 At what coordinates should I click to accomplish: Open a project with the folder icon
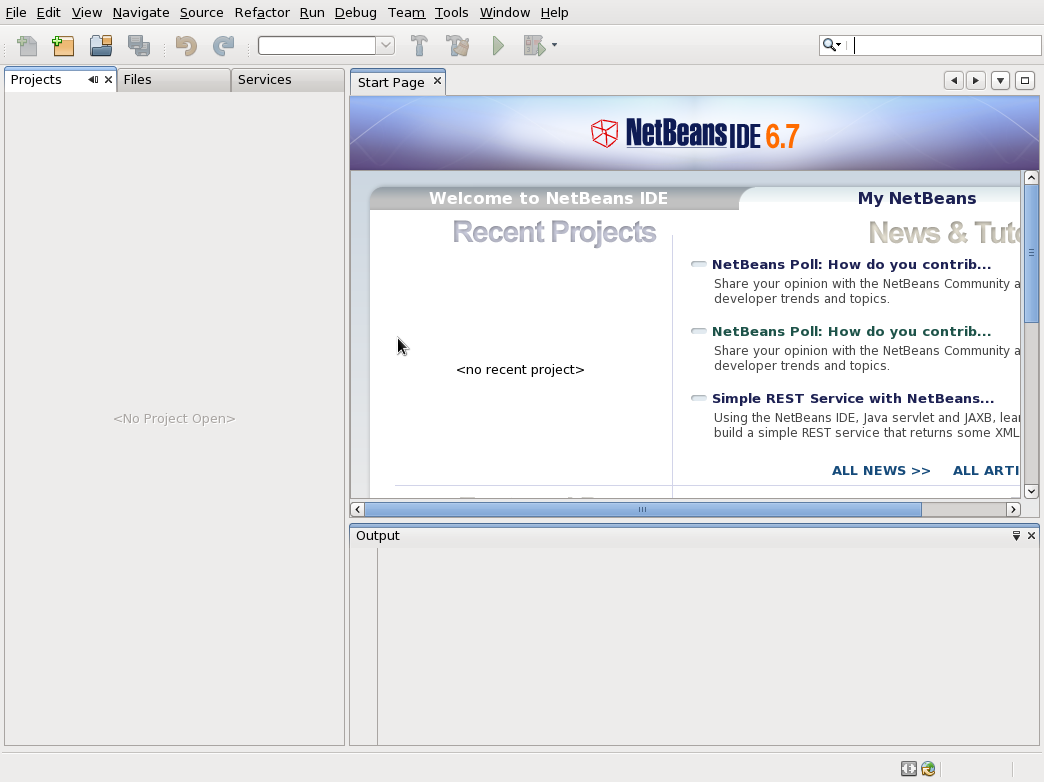click(x=101, y=45)
